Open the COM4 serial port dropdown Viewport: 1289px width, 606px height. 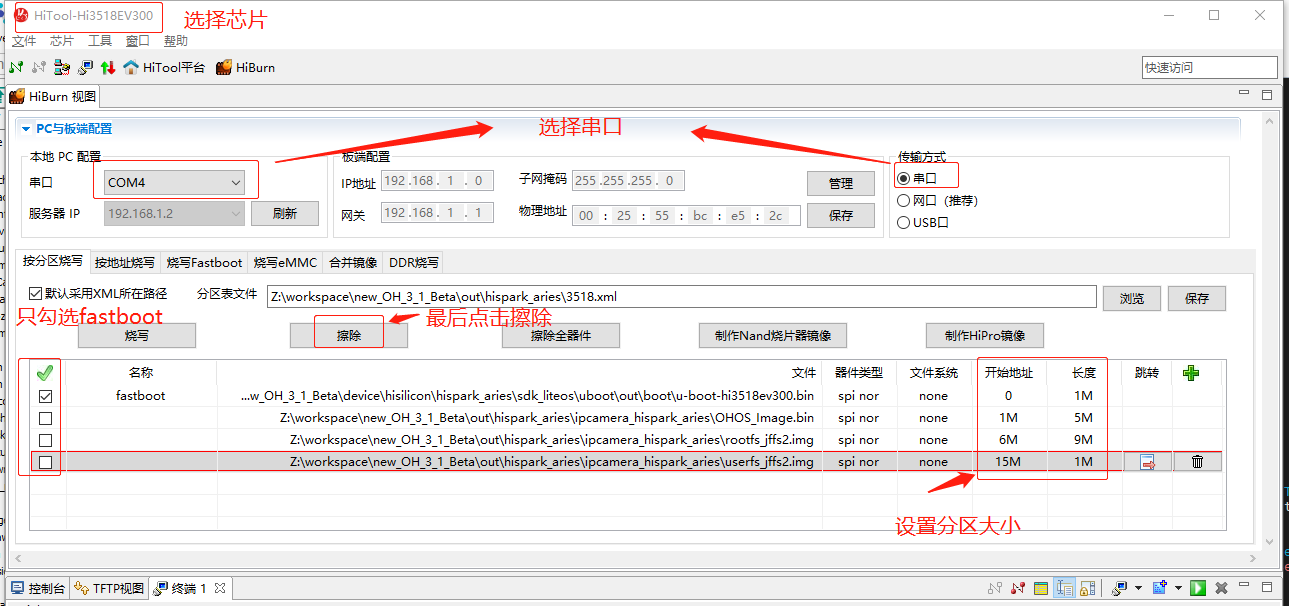coord(236,183)
